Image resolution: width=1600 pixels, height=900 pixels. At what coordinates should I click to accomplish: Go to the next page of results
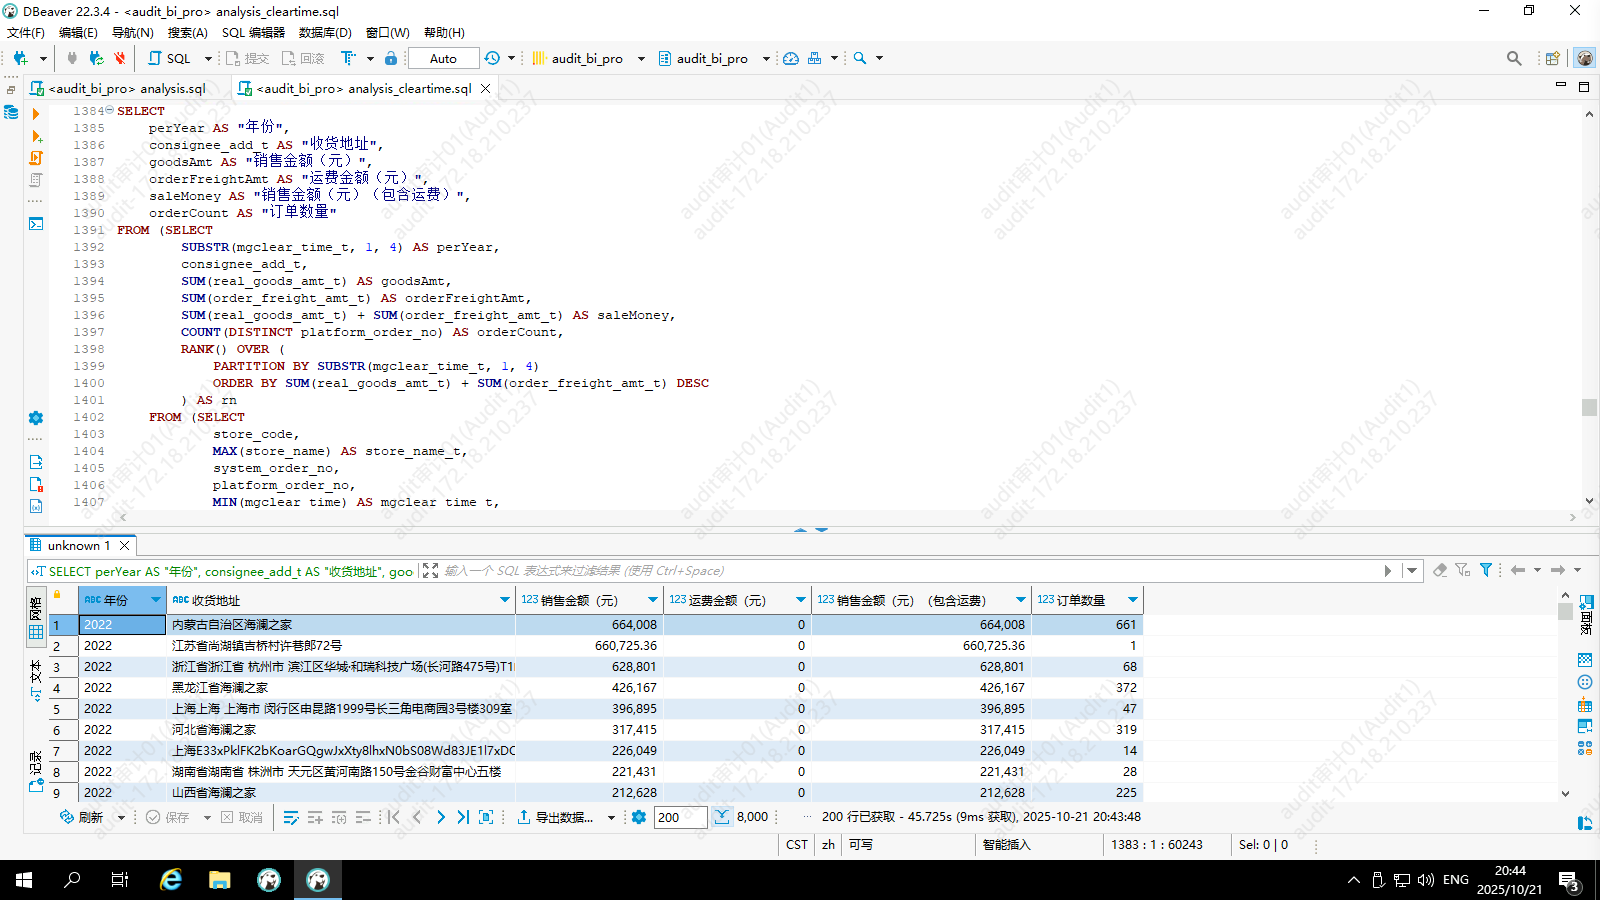tap(440, 817)
